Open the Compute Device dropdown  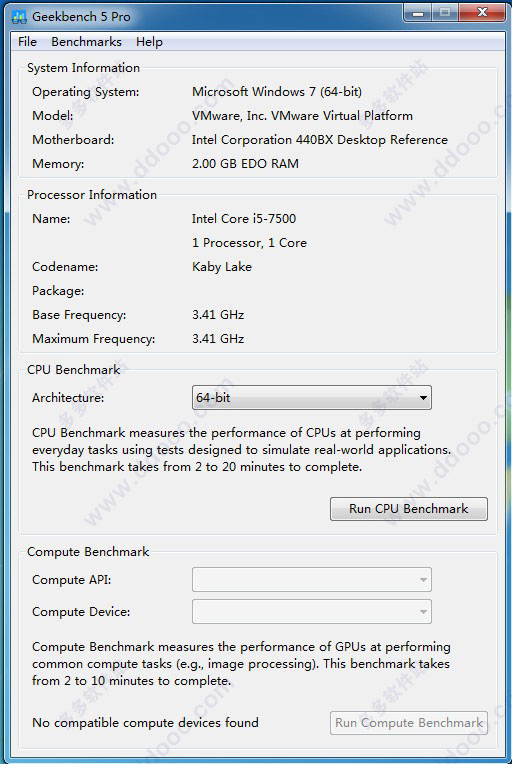click(312, 611)
